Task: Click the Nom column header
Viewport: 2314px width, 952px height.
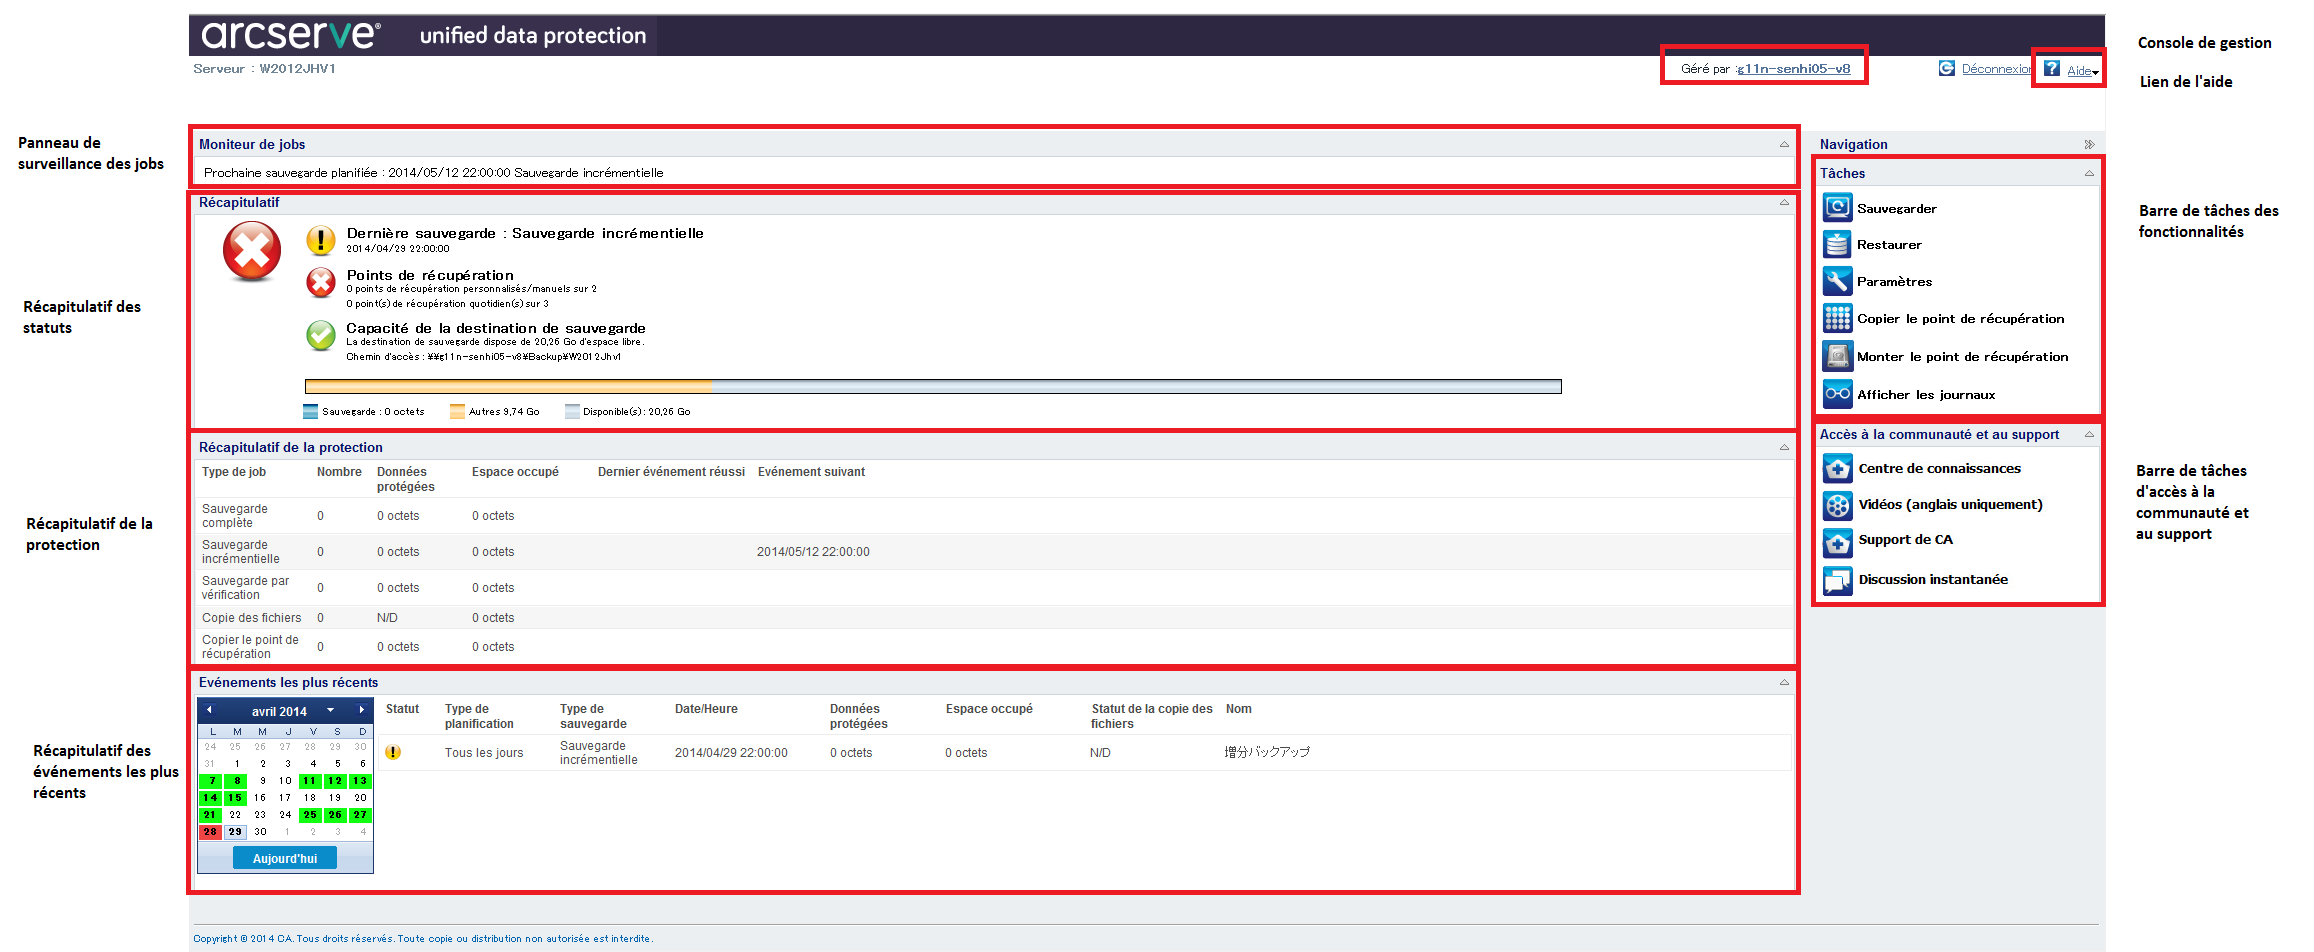Action: click(1238, 709)
